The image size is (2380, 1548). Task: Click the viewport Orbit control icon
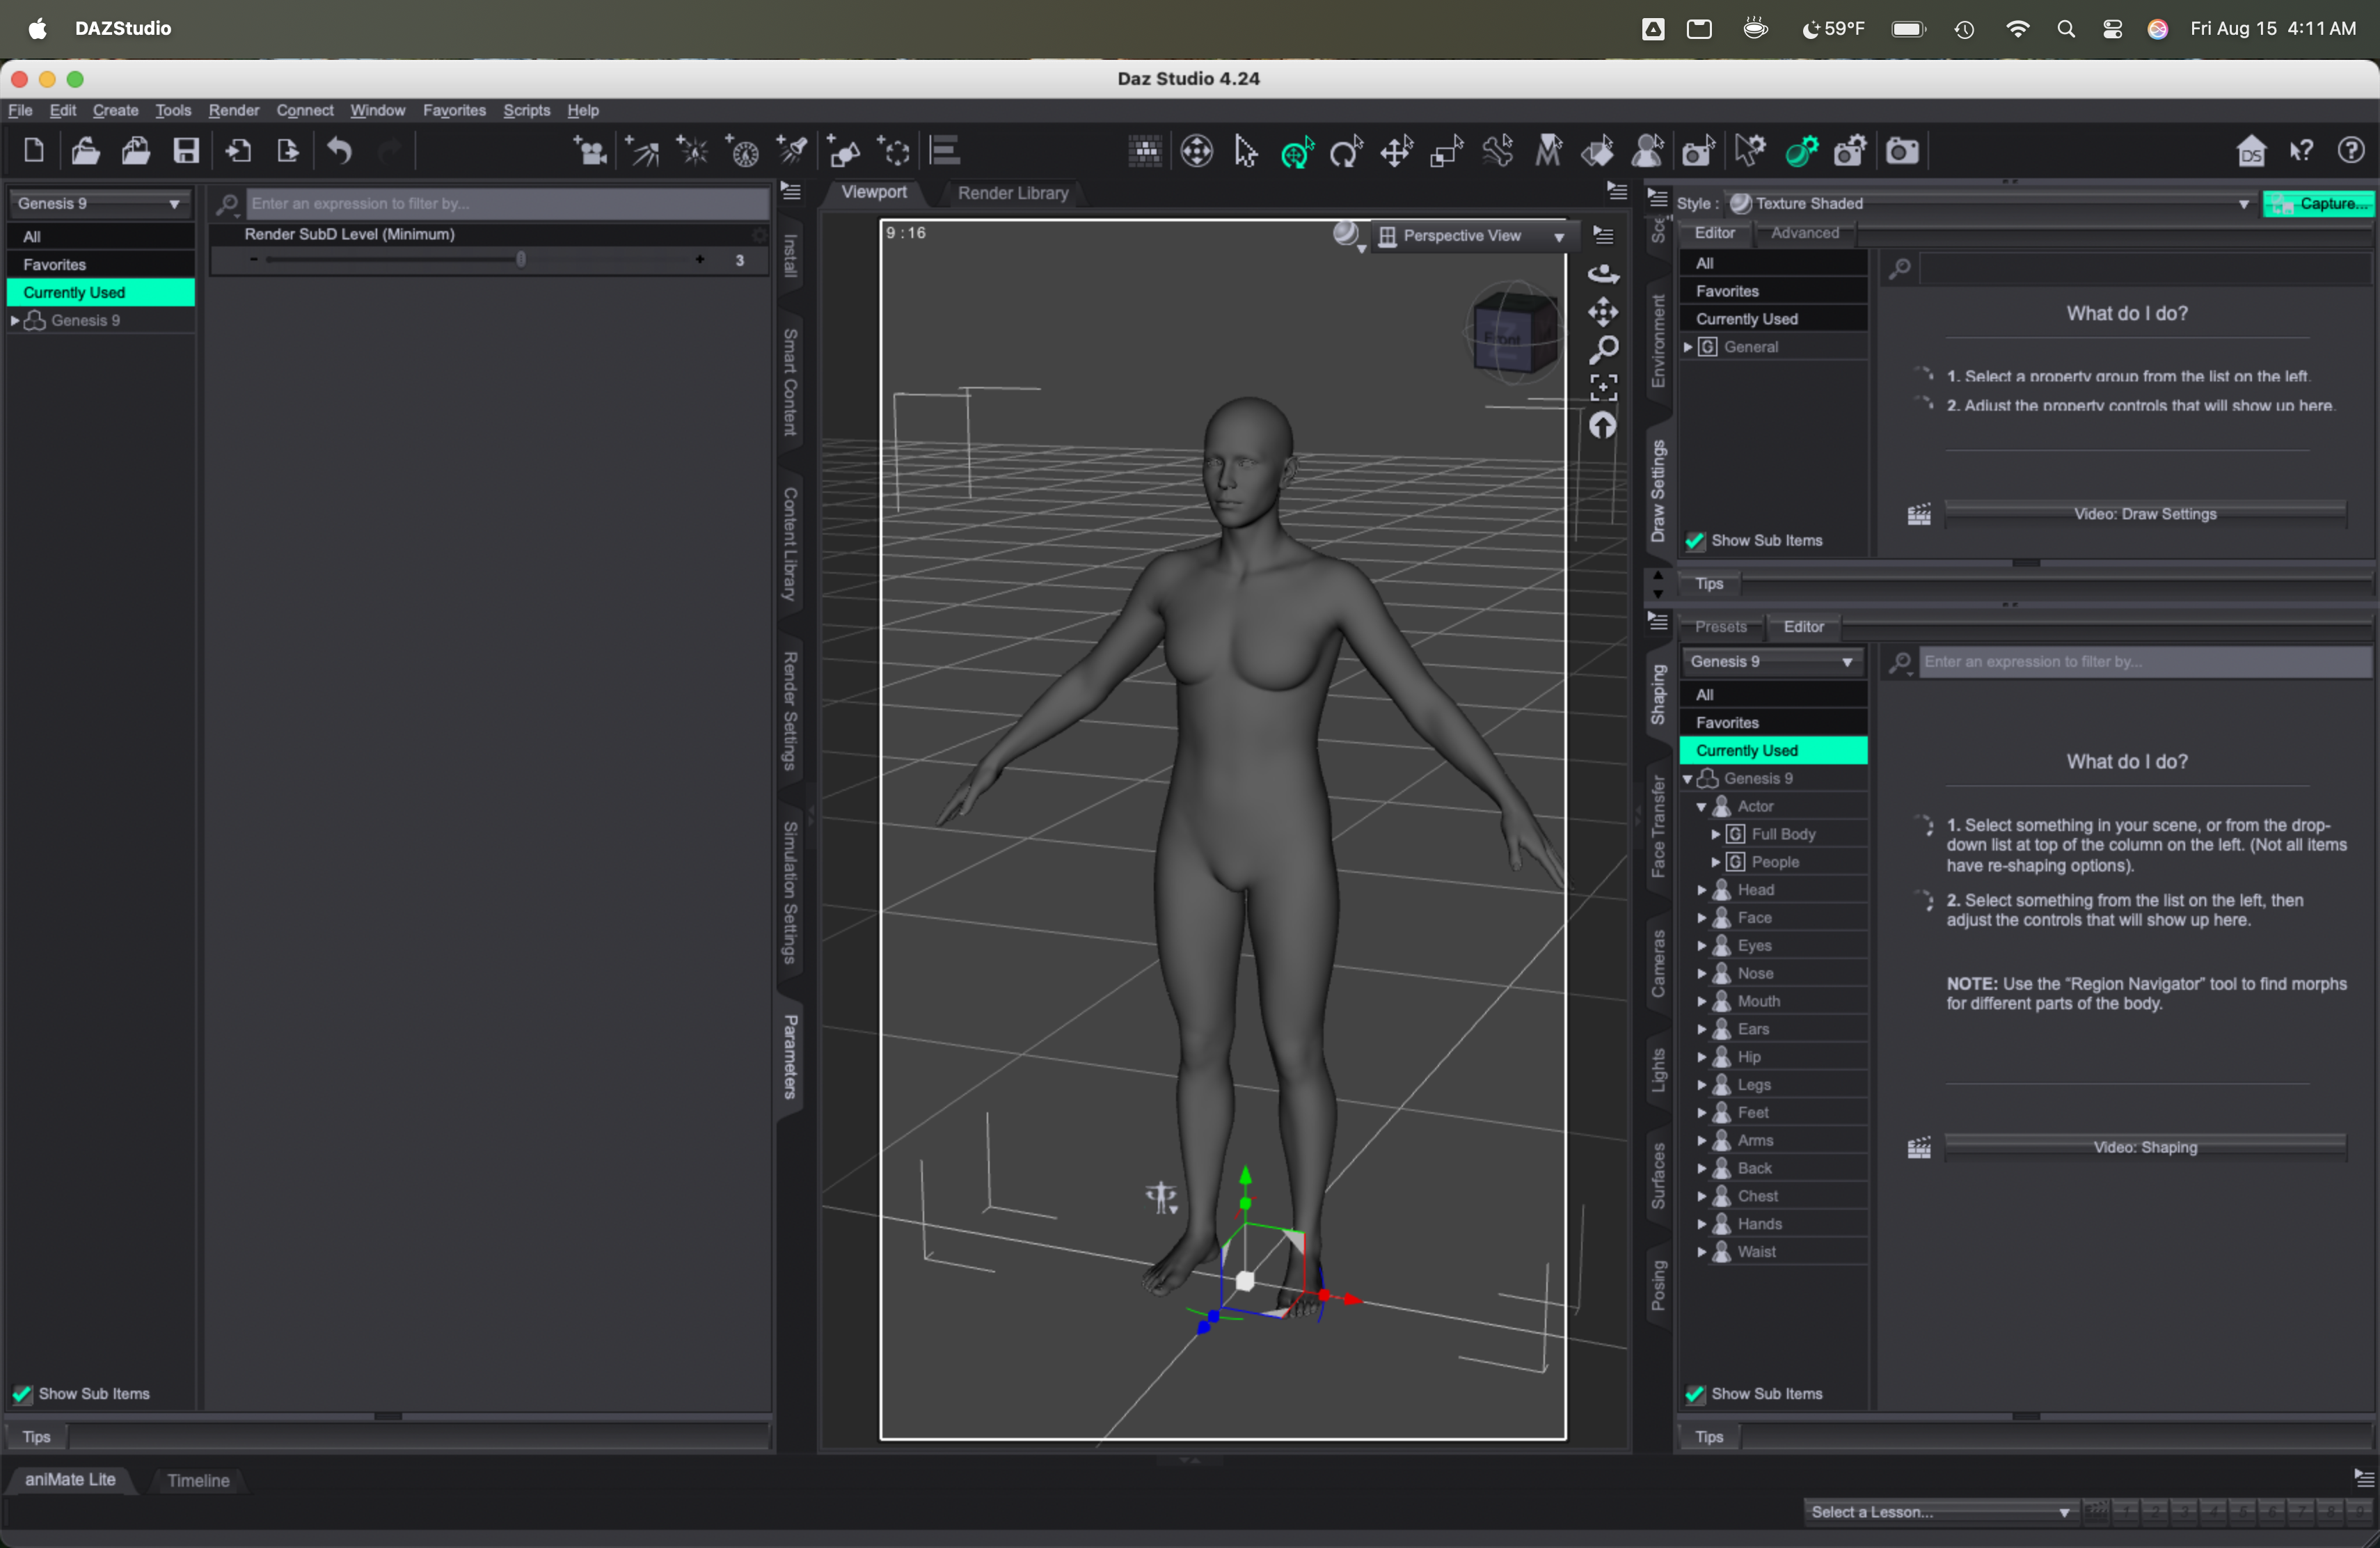pos(1603,273)
